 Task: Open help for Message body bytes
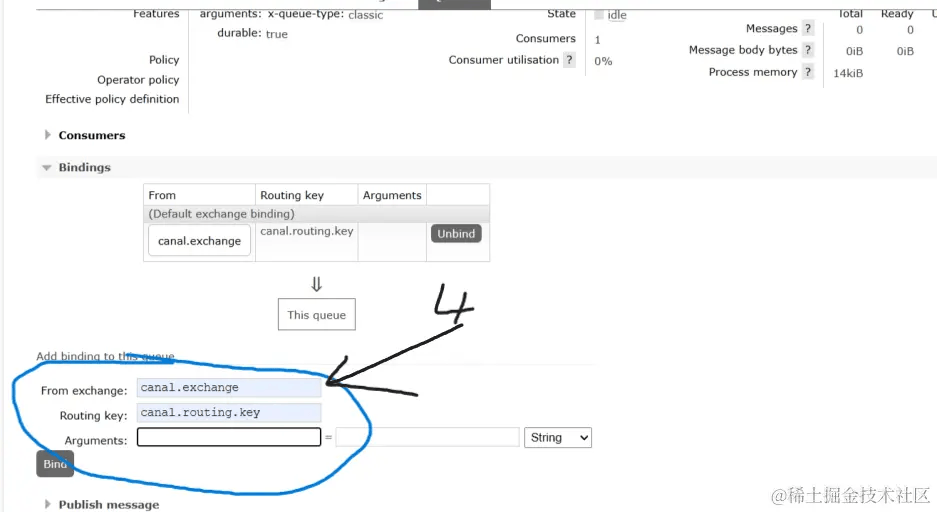(x=808, y=50)
